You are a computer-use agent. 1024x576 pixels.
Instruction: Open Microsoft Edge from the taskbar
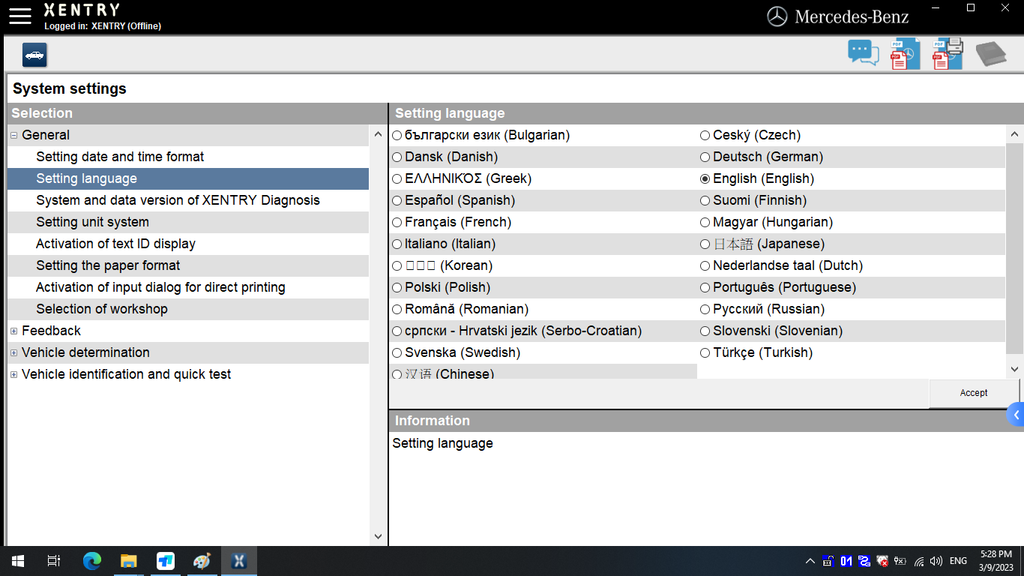tap(92, 561)
